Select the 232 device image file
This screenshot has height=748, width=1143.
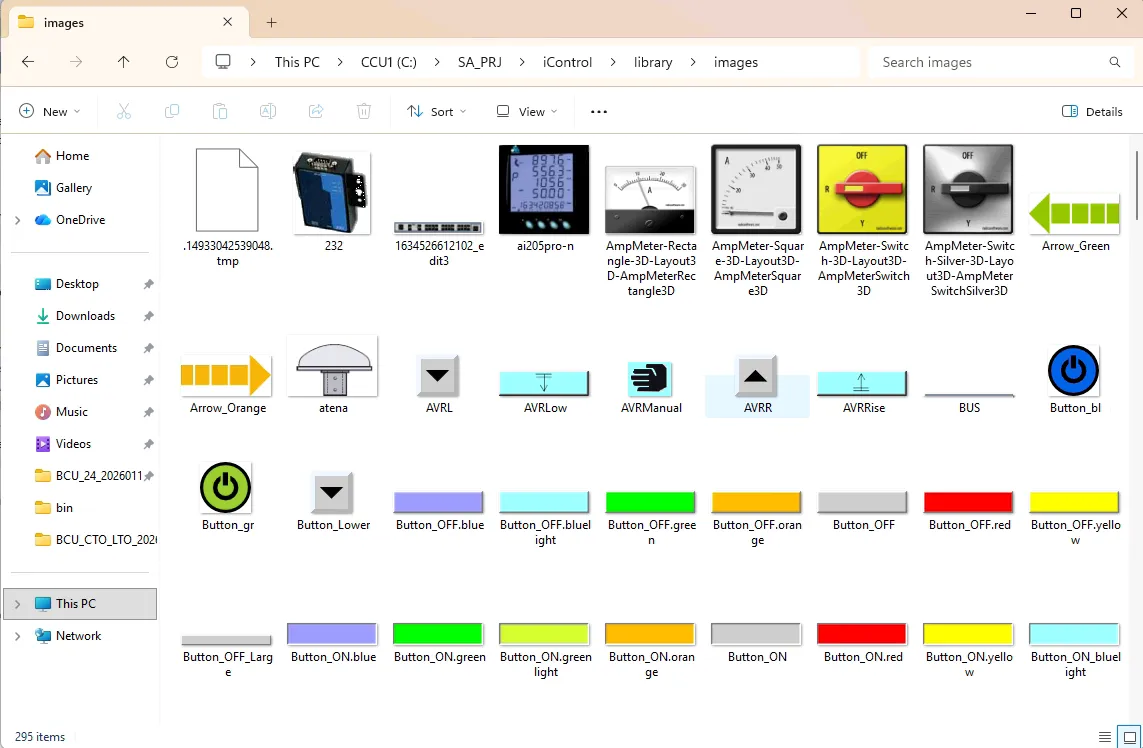tap(333, 200)
